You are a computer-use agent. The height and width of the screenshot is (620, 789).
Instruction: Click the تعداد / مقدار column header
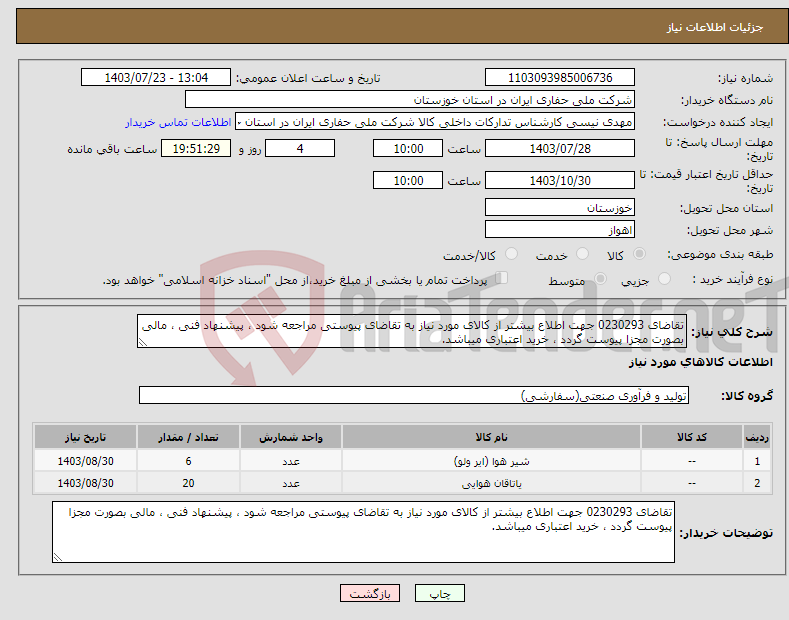click(x=188, y=437)
